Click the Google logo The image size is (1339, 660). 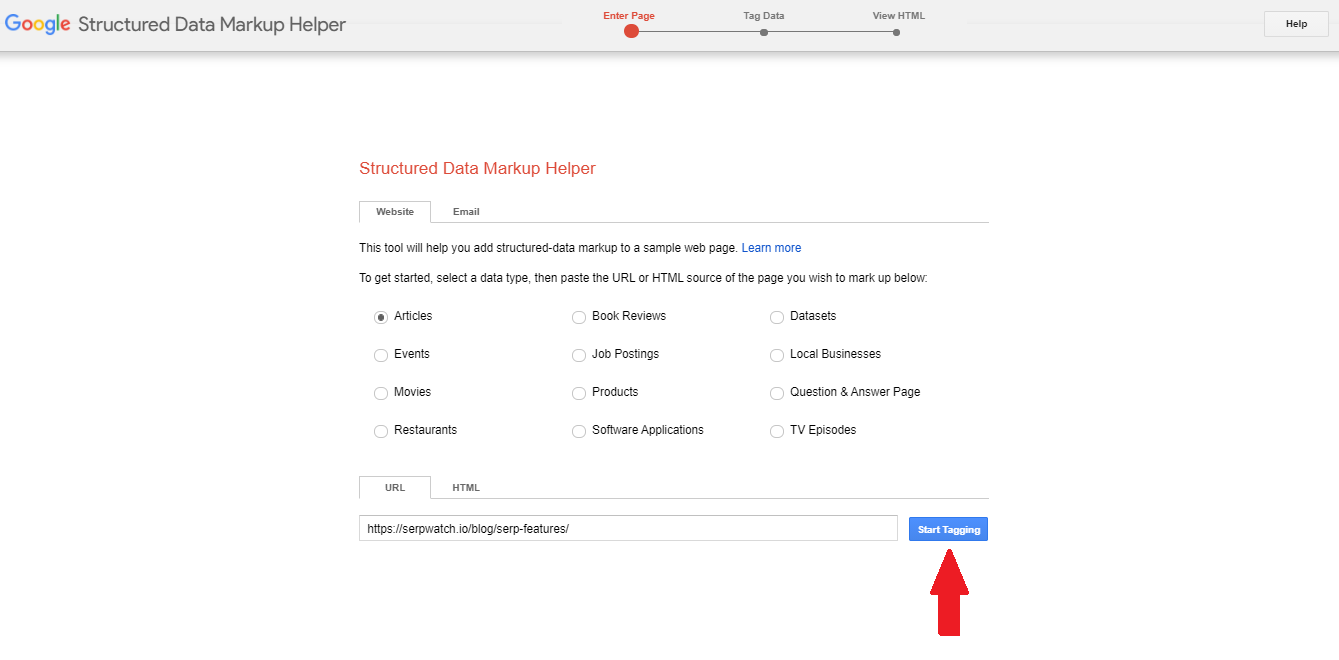coord(38,25)
